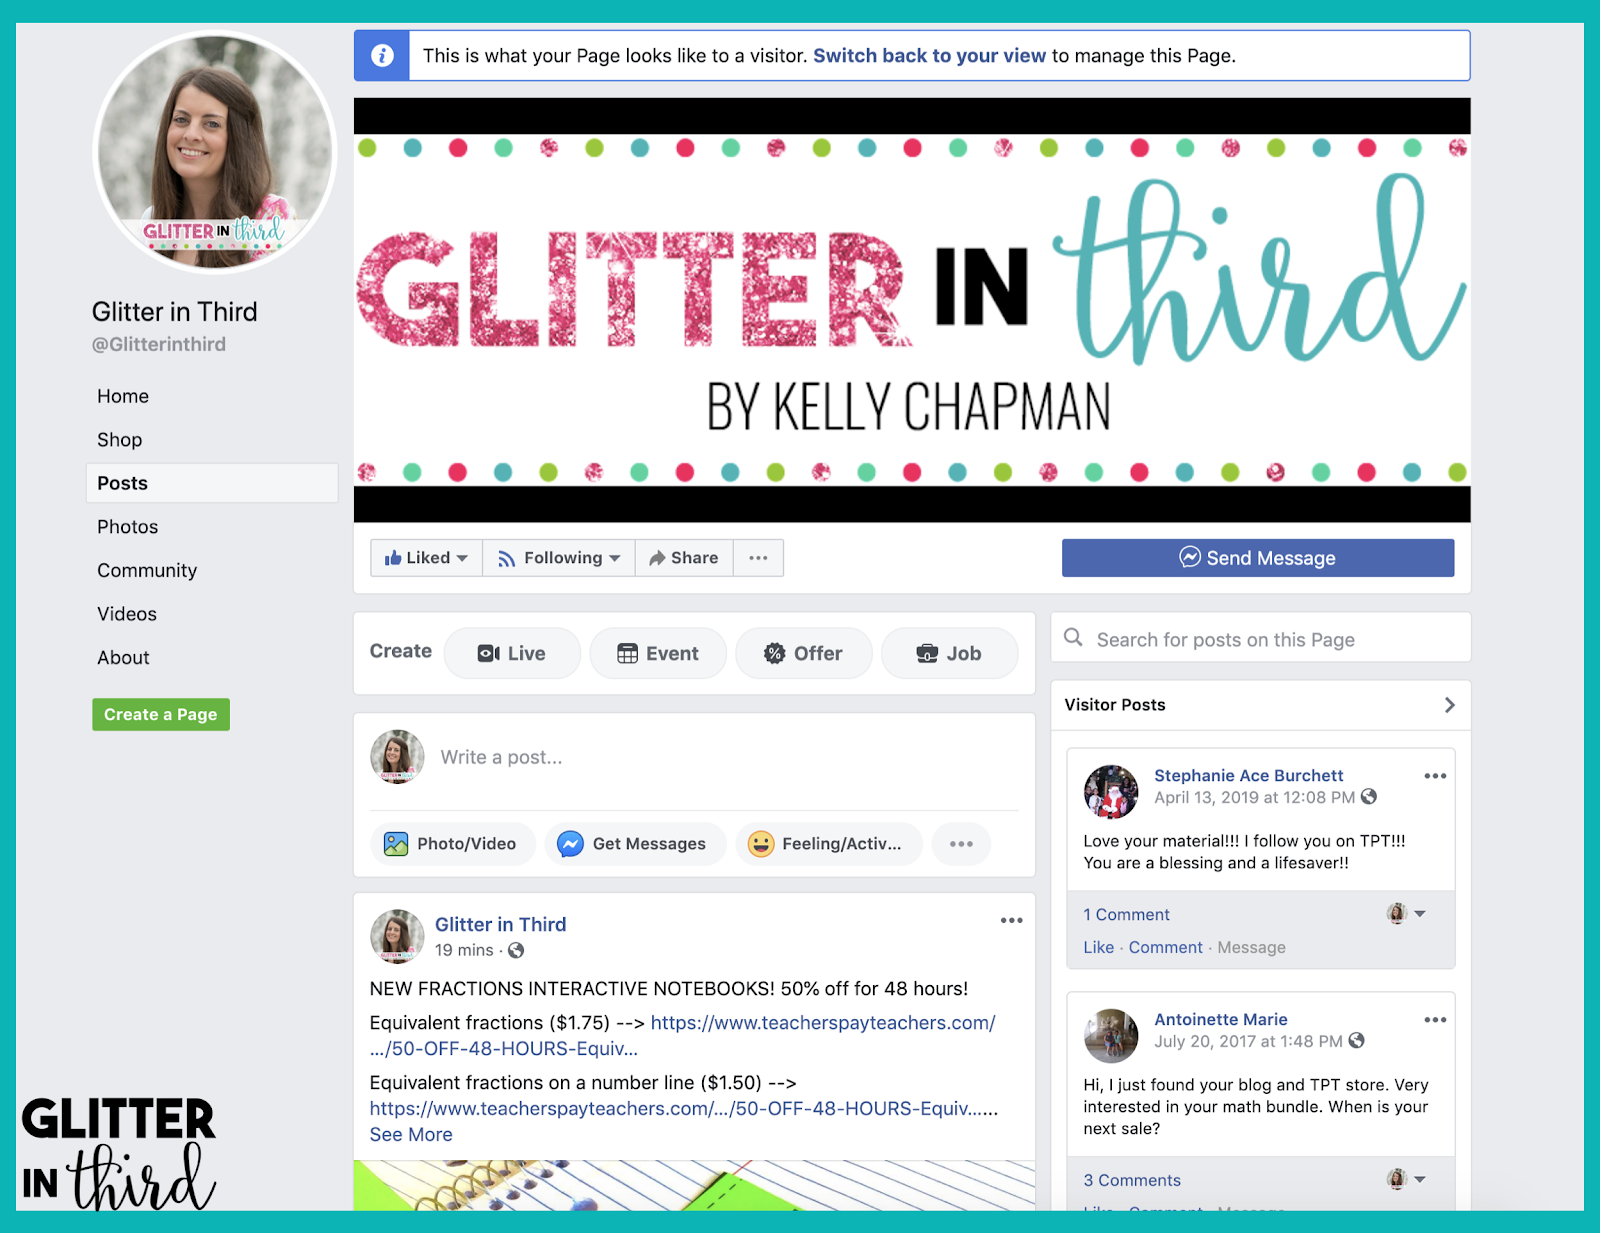The width and height of the screenshot is (1600, 1233).
Task: Click the Live video camera button
Action: pos(512,653)
